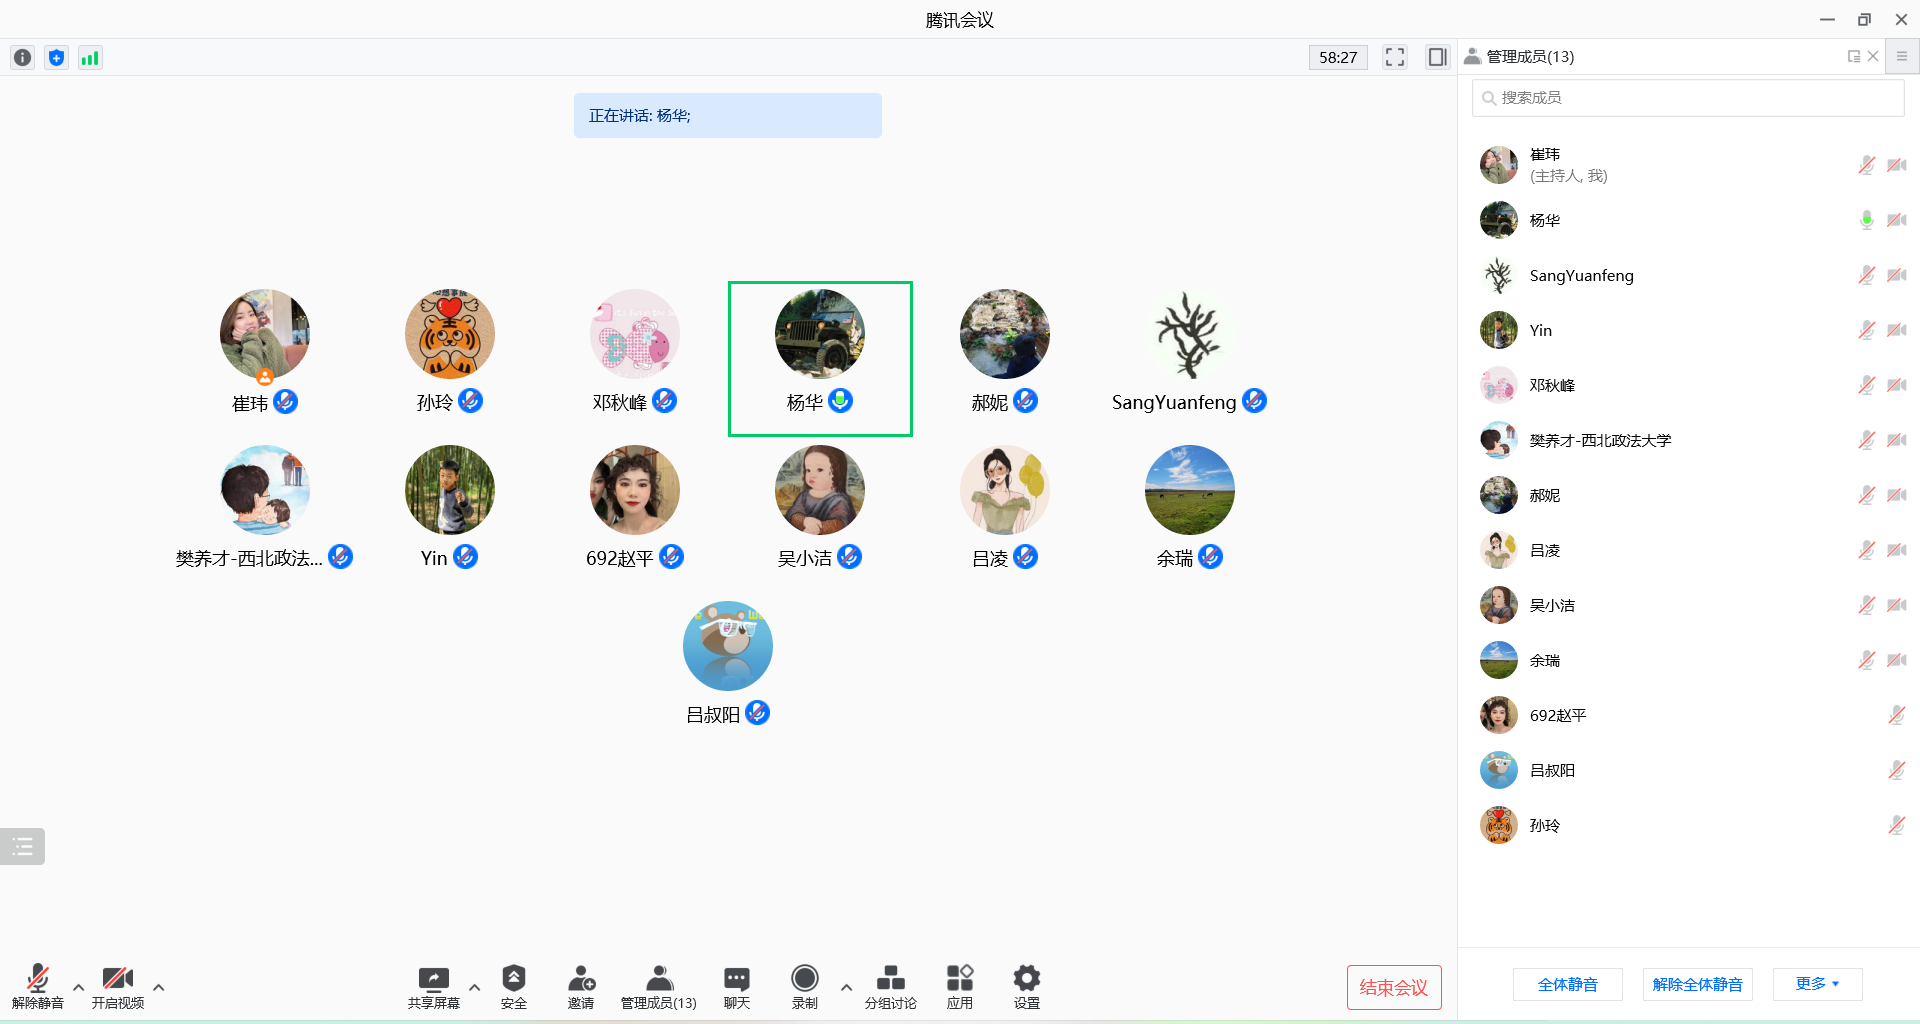Expand share screen options arrow
Screen dimensions: 1920x1024
point(474,987)
